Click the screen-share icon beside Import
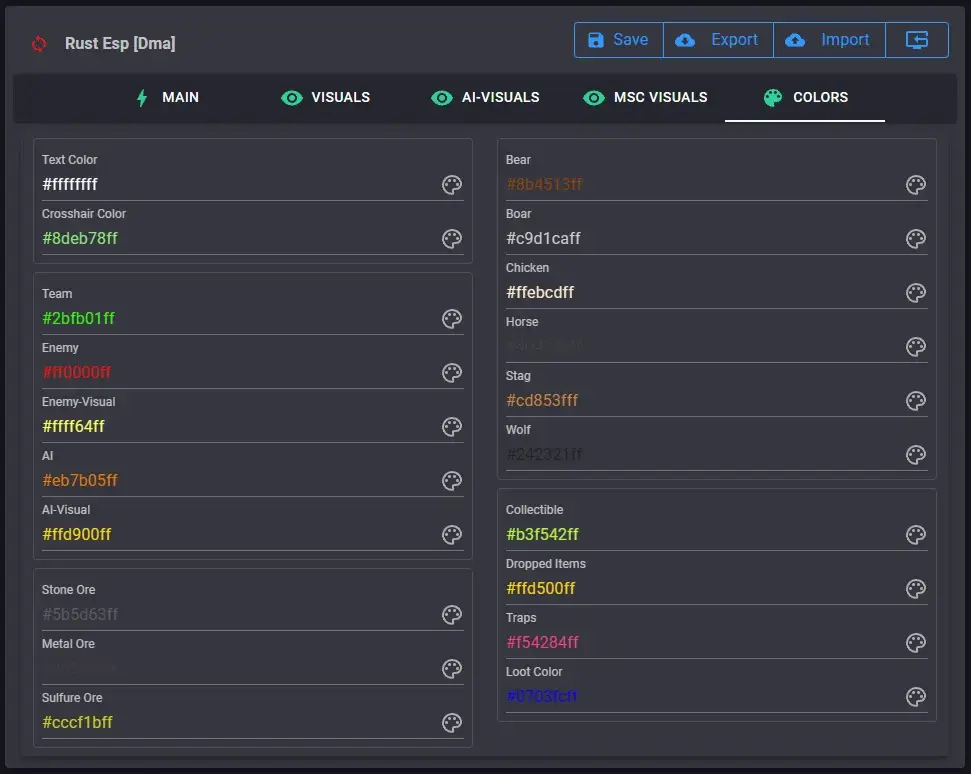Screen dimensions: 971x774 click(x=917, y=39)
